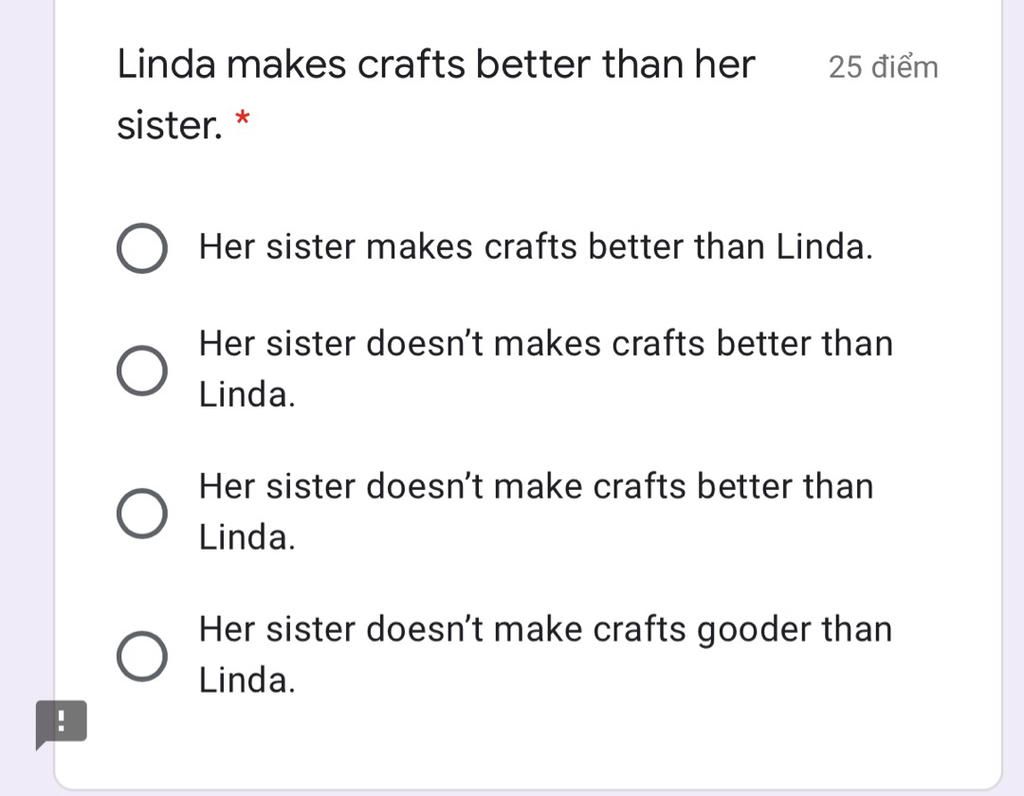This screenshot has width=1024, height=796.
Task: Click the option text containing "crafts gooder than"
Action: [x=545, y=630]
